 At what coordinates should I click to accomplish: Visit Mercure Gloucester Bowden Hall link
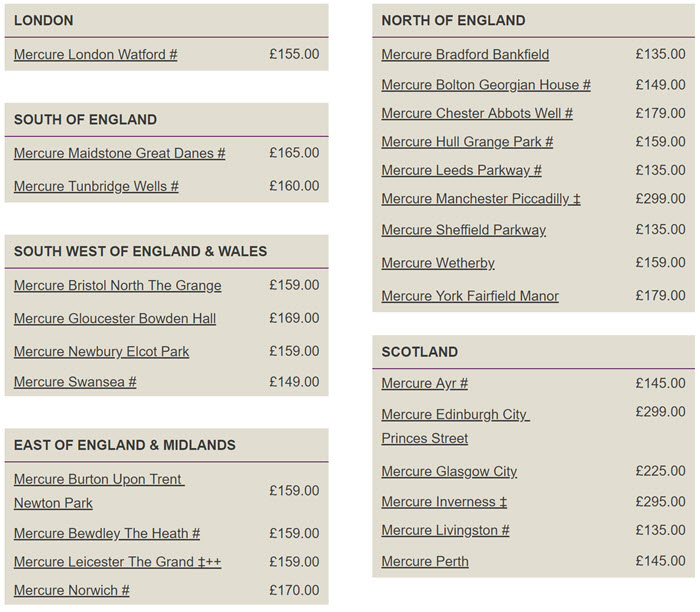[x=115, y=318]
